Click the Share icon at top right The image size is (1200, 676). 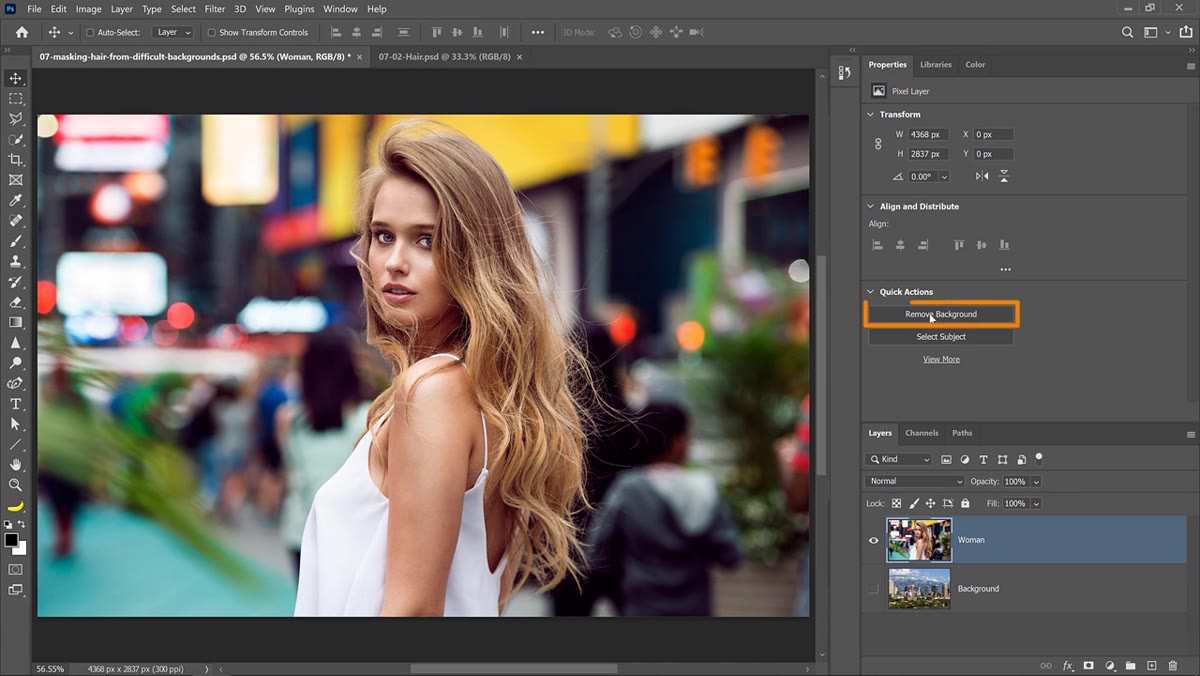(1186, 32)
